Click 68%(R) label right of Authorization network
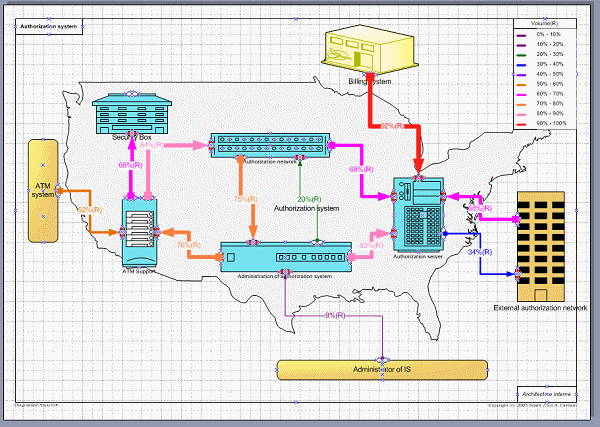Screen dimensions: 600x427 [x=361, y=169]
